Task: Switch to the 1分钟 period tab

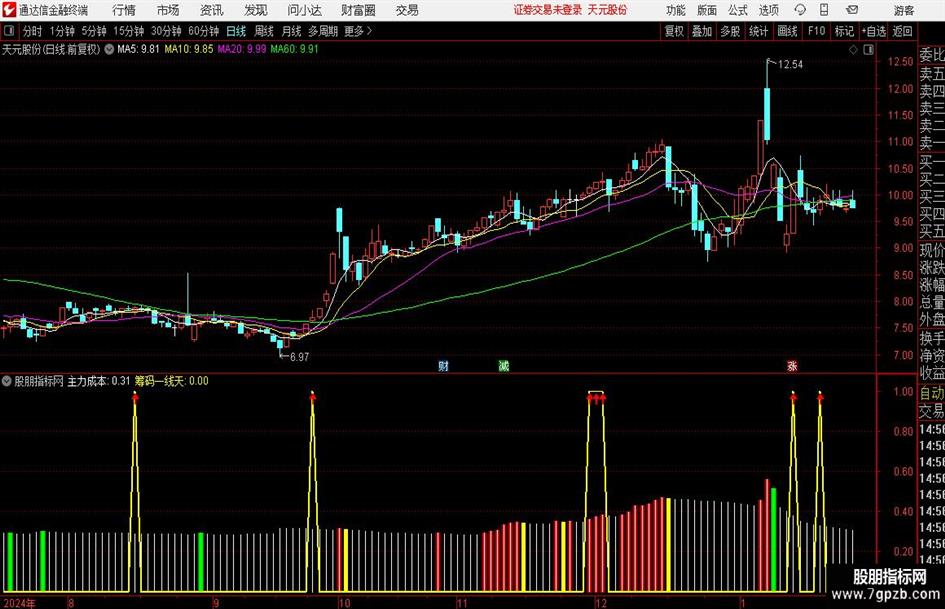Action: click(x=62, y=31)
